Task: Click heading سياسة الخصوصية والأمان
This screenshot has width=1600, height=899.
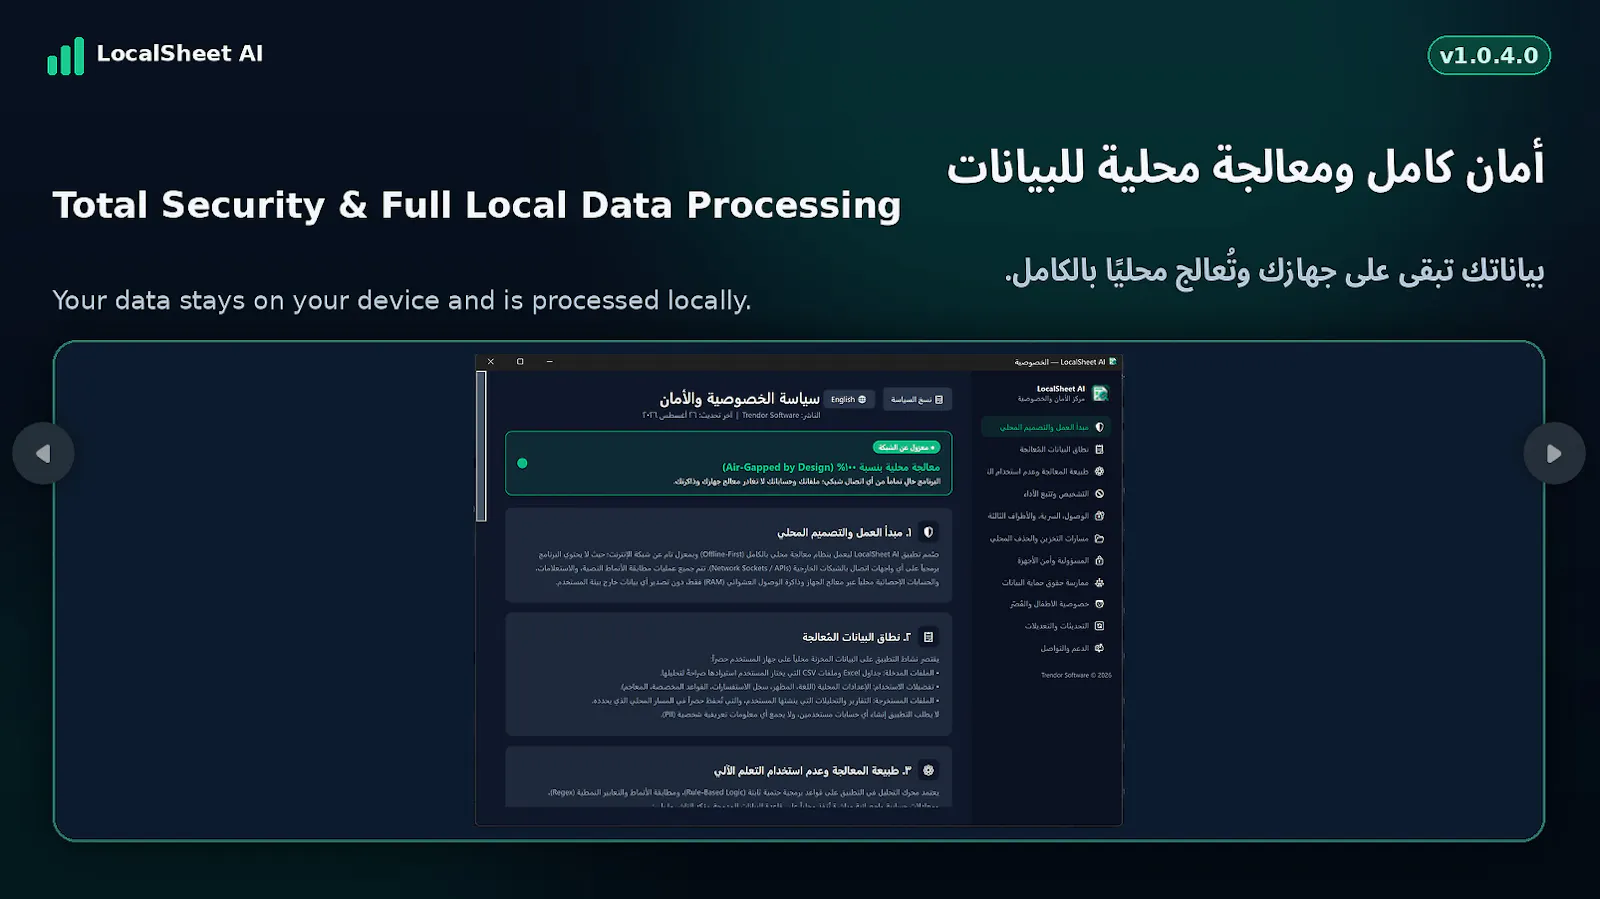Action: [x=739, y=398]
